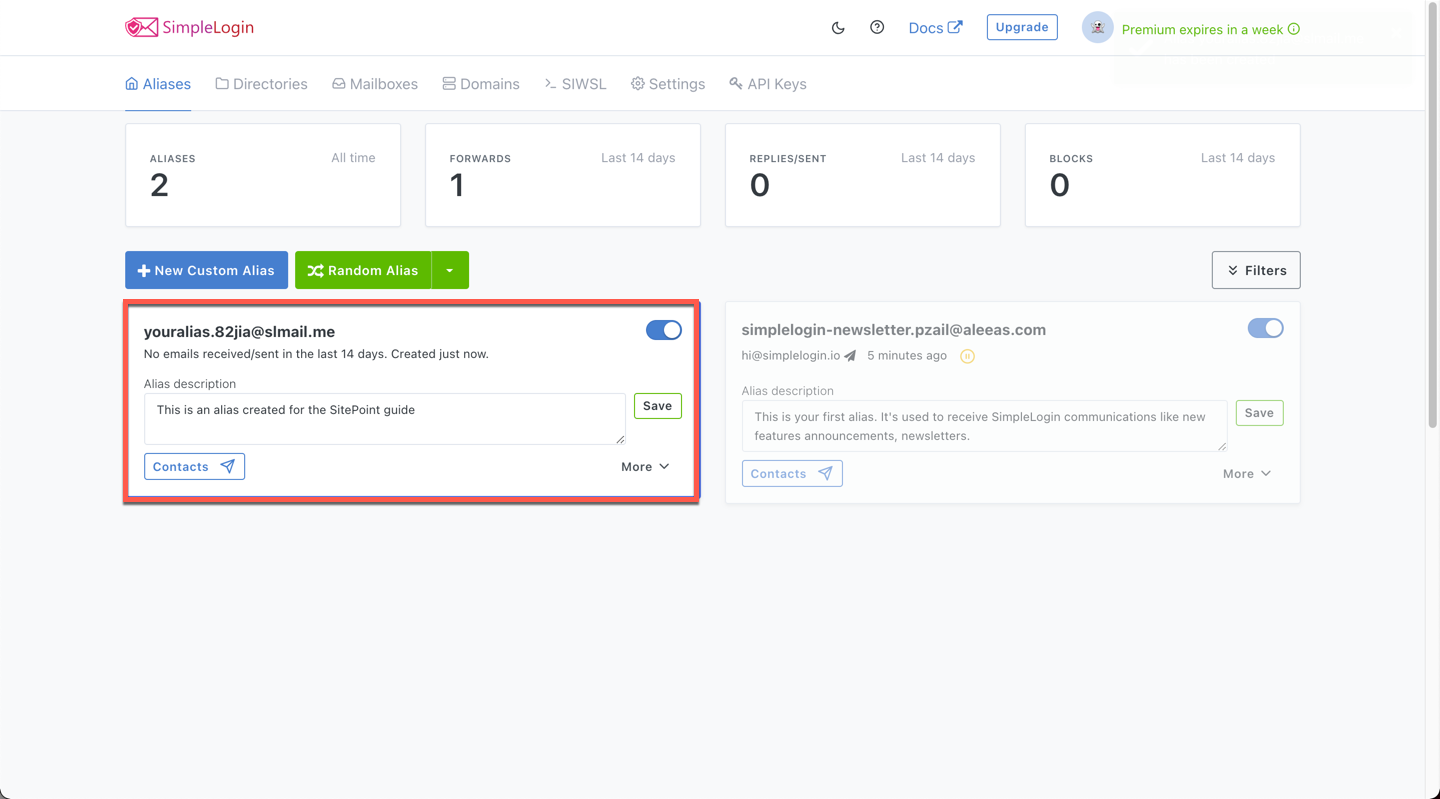The image size is (1440, 799).
Task: Create a New Custom Alias
Action: [x=206, y=270]
